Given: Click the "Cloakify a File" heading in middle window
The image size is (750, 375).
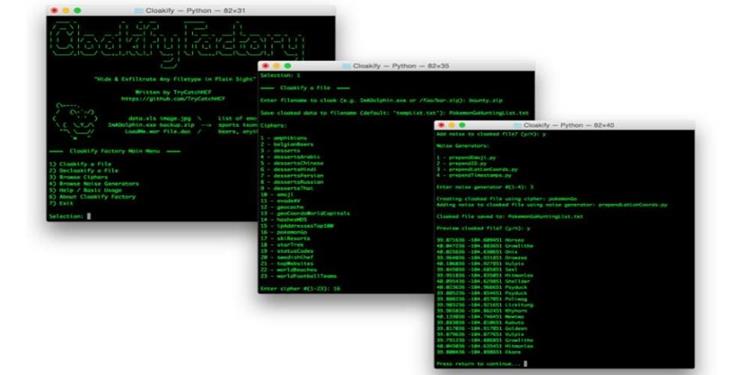Looking at the screenshot, I should pyautogui.click(x=305, y=88).
